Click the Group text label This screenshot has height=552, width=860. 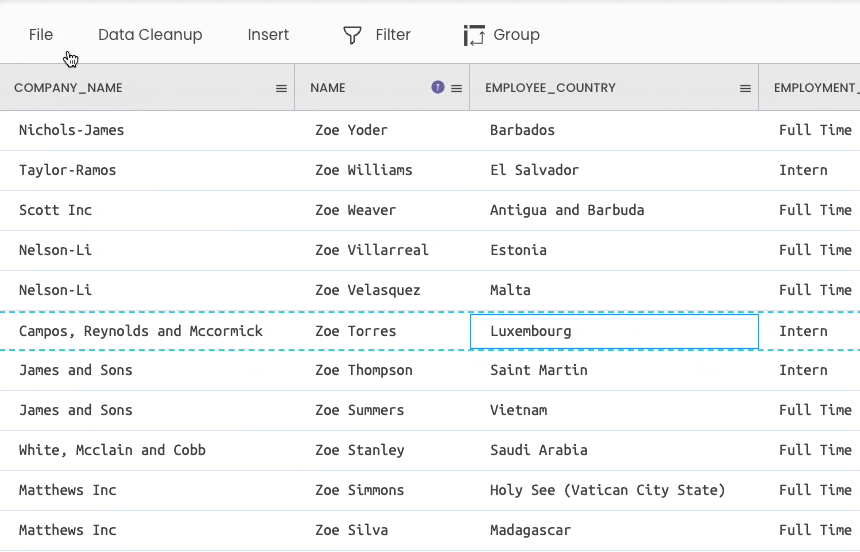pyautogui.click(x=516, y=35)
